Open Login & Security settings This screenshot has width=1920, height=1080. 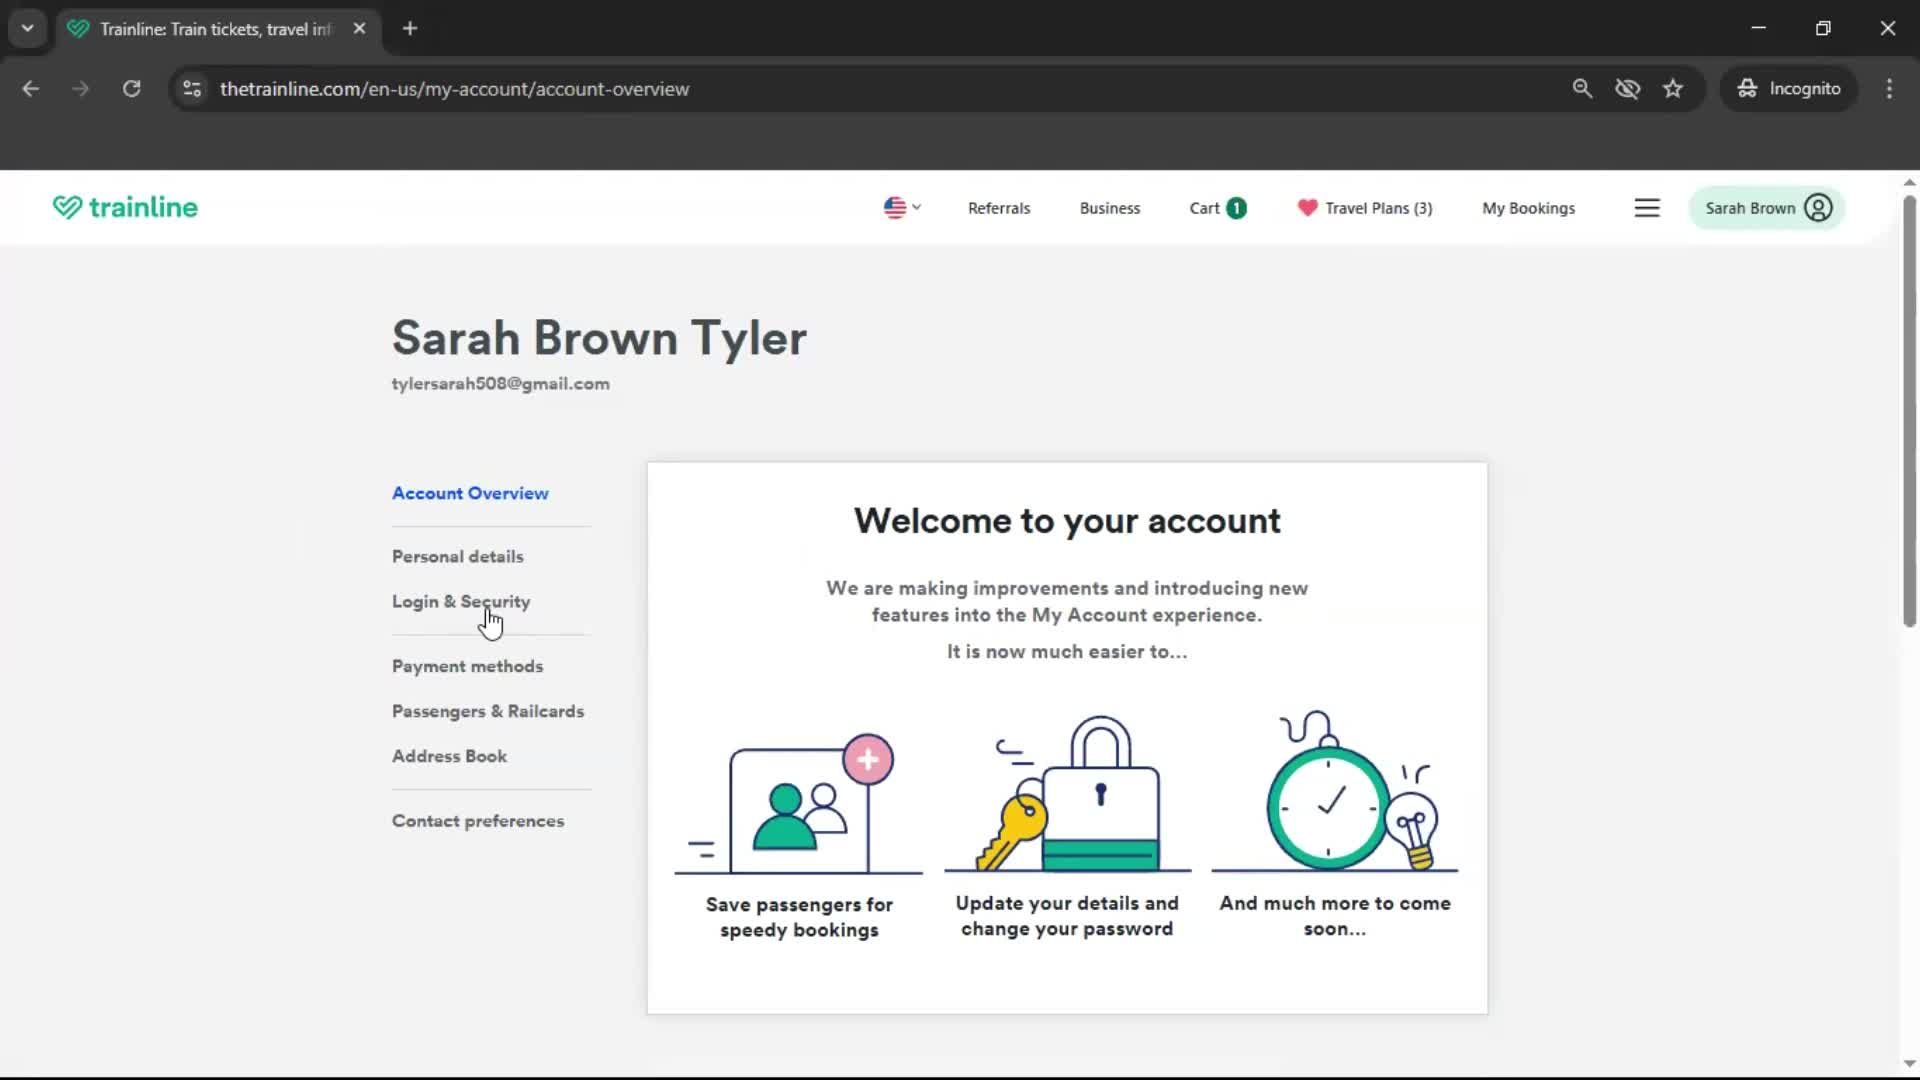(x=461, y=601)
